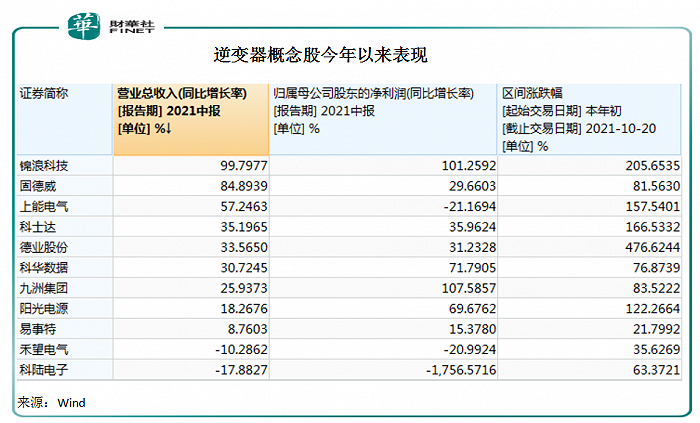
Task: Sort by 营业总收入(同比增长率) column header
Action: click(x=191, y=119)
